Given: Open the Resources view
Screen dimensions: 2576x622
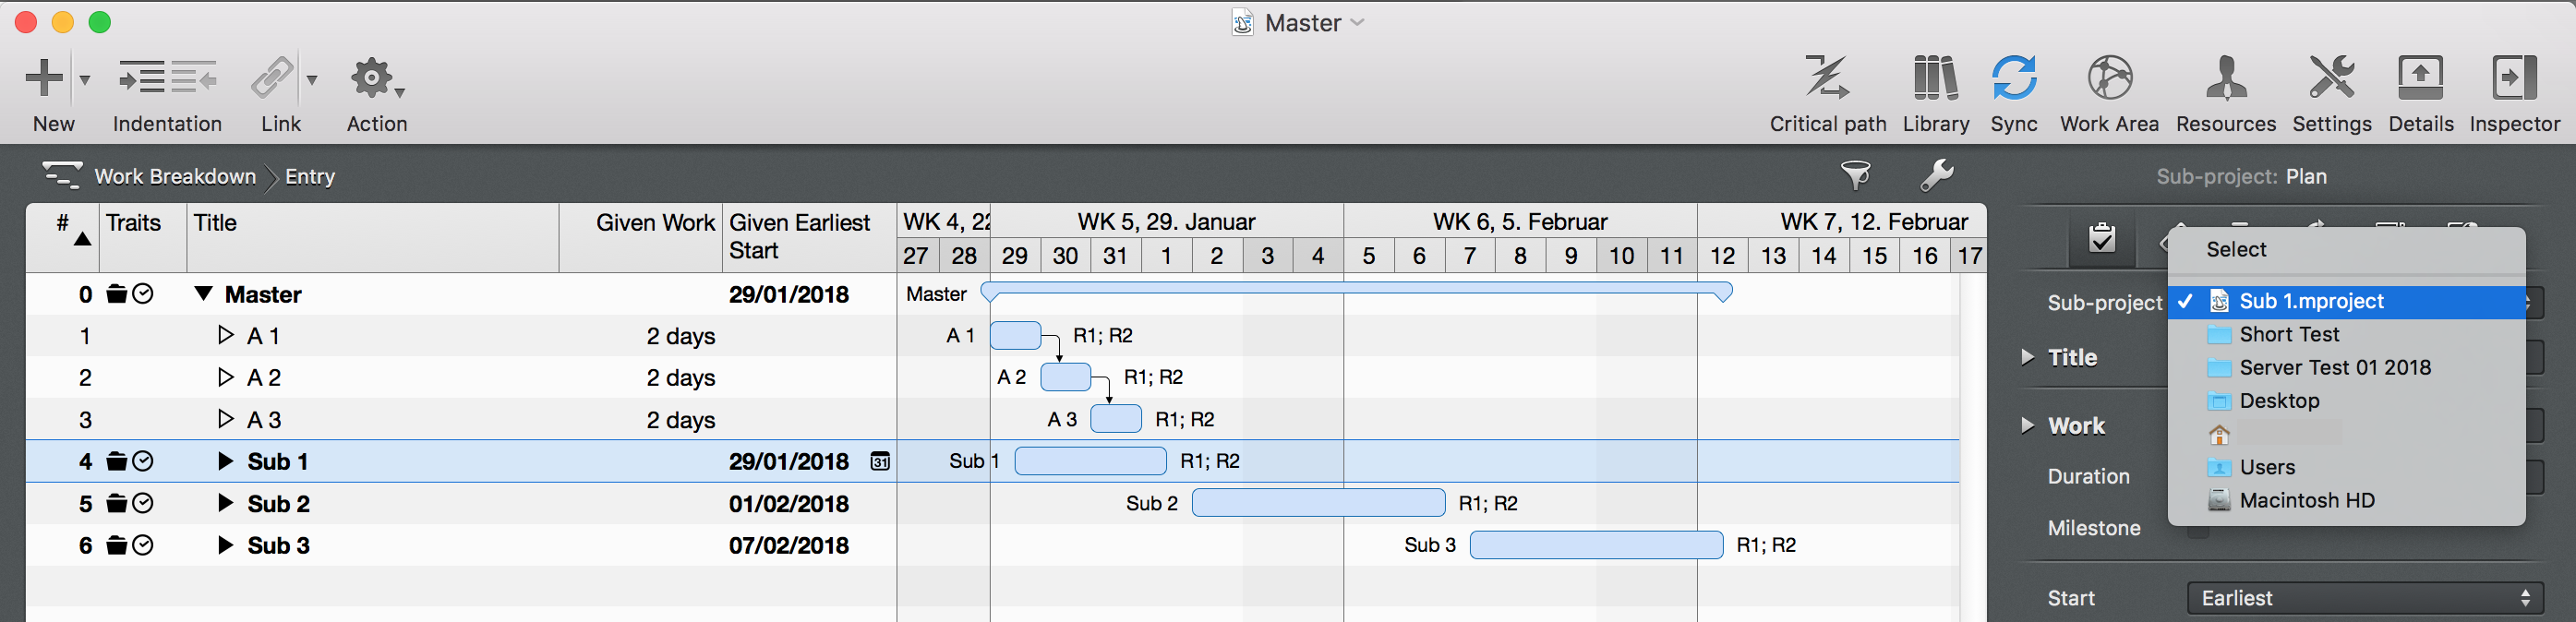Looking at the screenshot, I should tap(2225, 78).
